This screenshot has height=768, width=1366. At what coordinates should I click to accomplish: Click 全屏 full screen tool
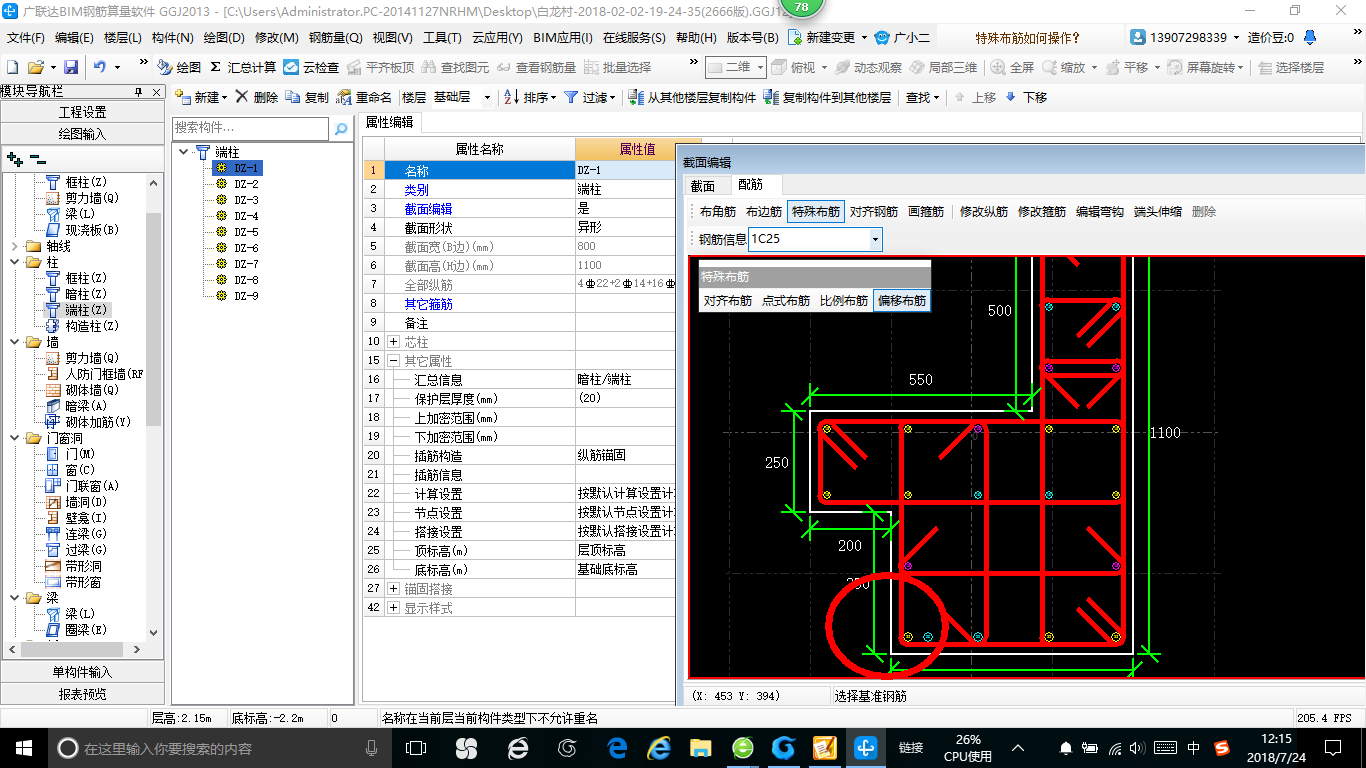pyautogui.click(x=1013, y=67)
